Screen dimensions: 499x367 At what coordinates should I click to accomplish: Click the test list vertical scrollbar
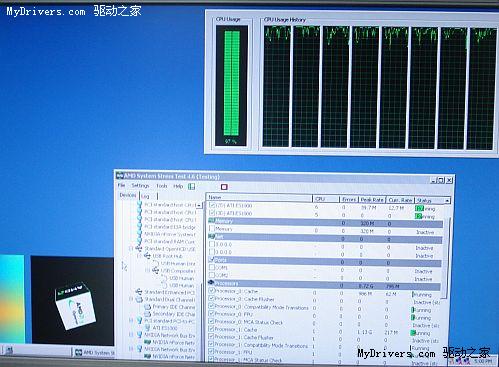point(446,258)
